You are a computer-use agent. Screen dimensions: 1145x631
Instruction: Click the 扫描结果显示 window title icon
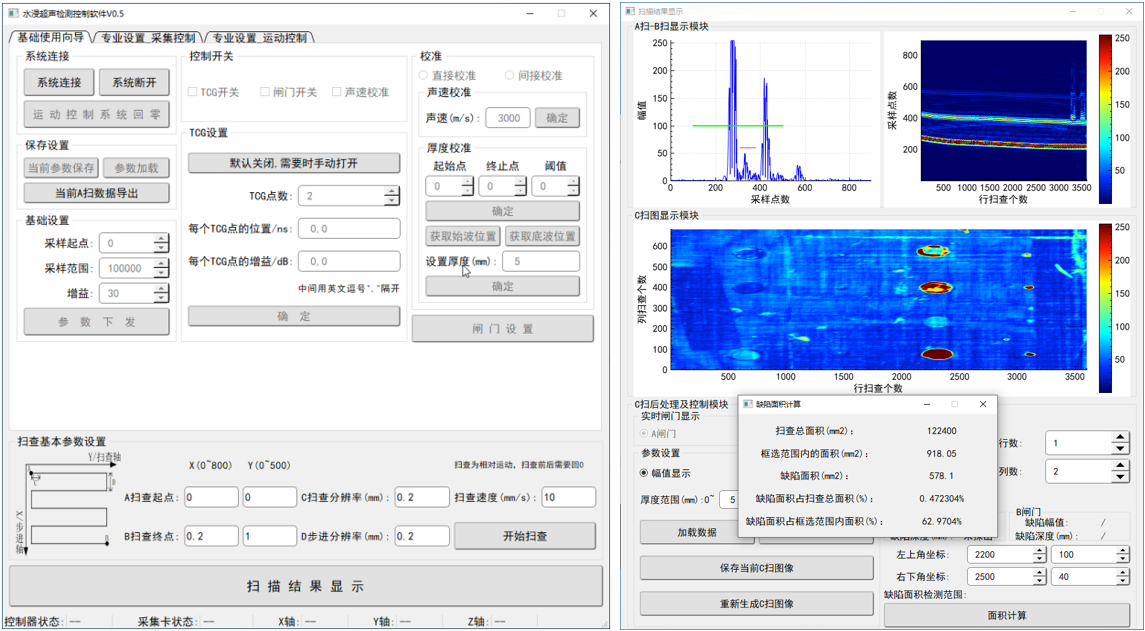(x=630, y=11)
